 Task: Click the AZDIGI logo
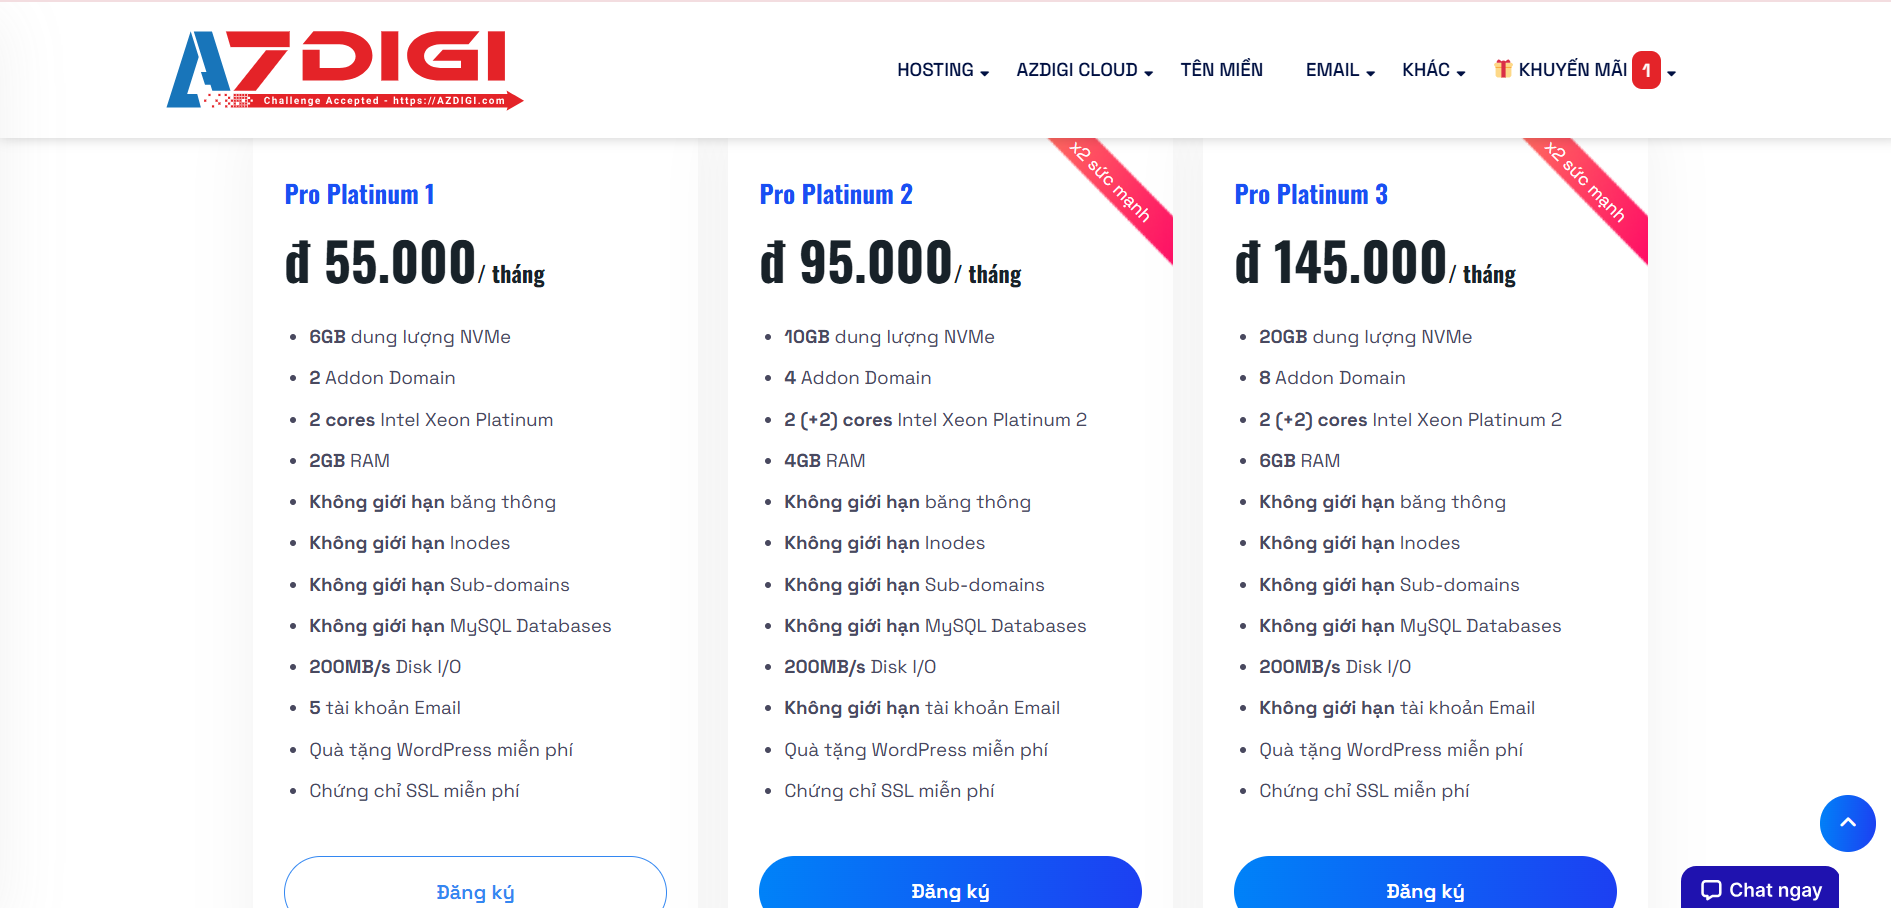pyautogui.click(x=344, y=69)
